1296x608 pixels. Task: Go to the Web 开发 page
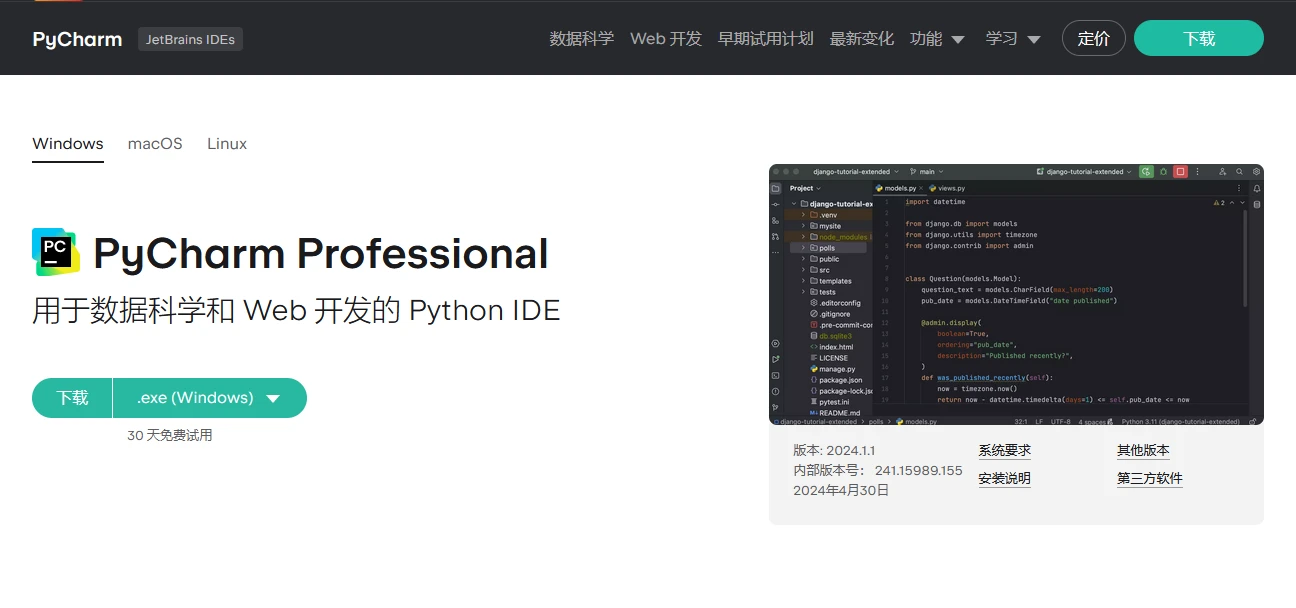click(x=666, y=39)
